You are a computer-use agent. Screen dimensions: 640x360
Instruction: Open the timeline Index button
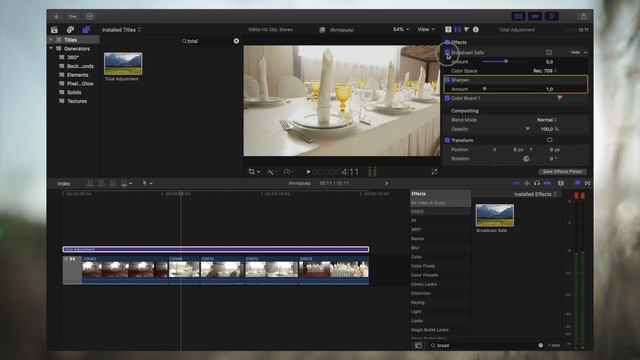point(64,184)
